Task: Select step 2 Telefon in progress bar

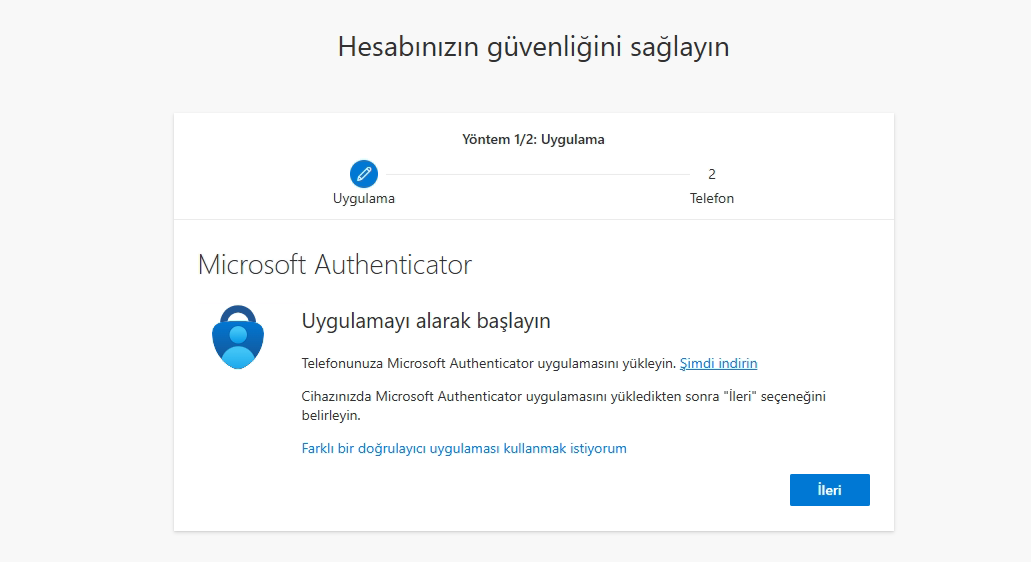Action: [x=711, y=174]
